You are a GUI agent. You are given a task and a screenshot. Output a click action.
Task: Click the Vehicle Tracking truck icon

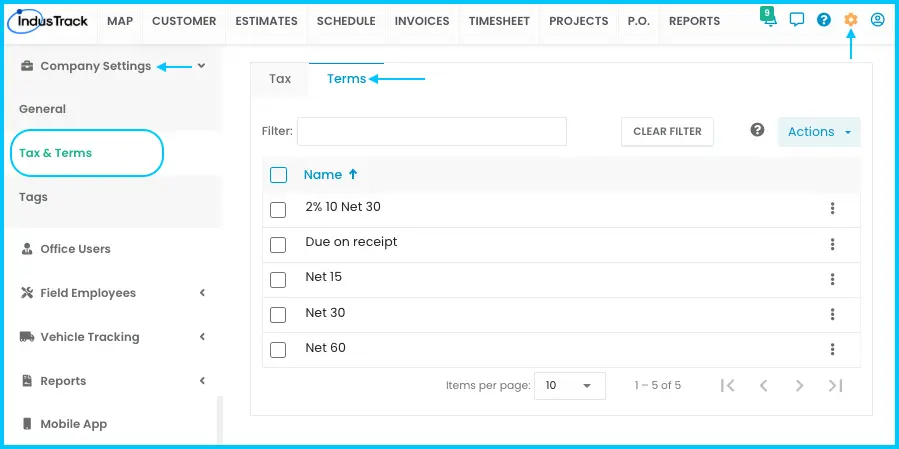click(x=26, y=337)
